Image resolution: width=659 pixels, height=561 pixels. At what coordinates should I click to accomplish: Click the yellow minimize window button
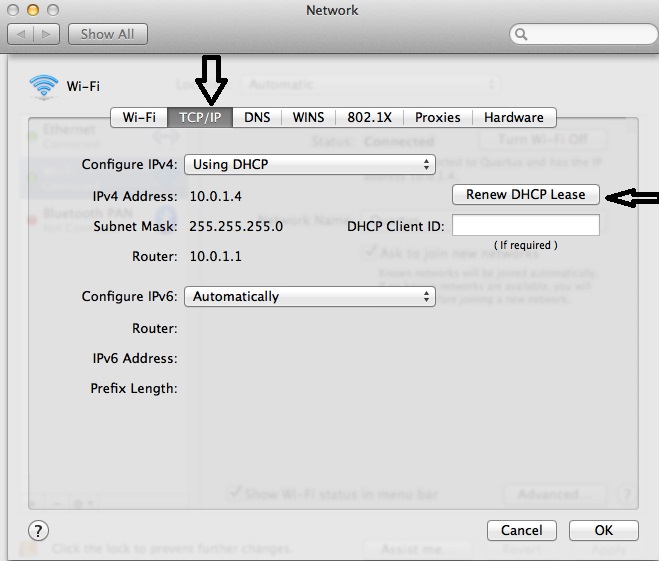tap(33, 10)
